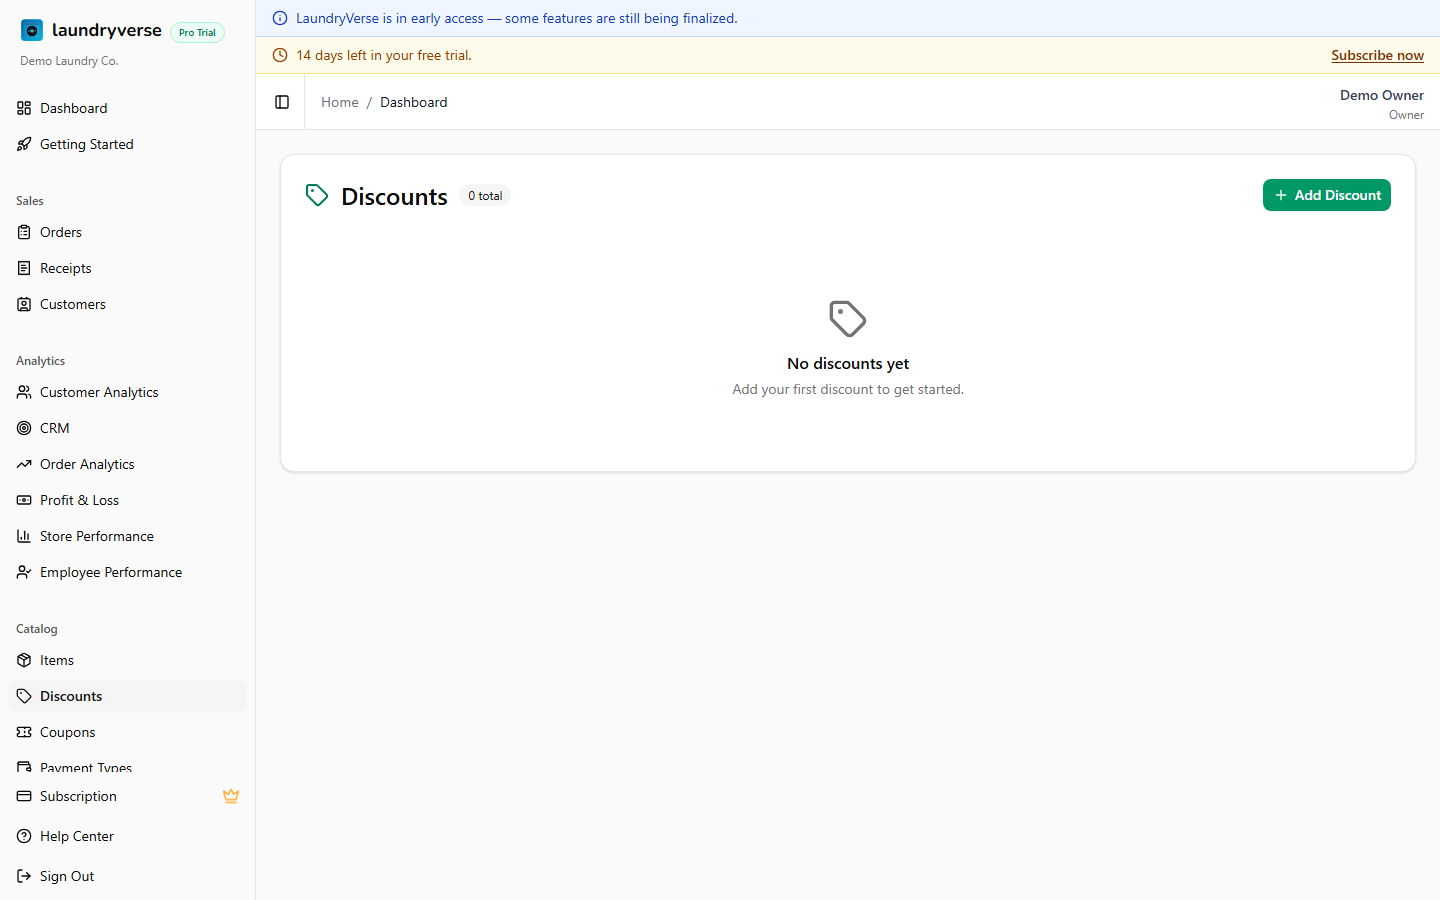Open the Receipts page
This screenshot has width=1440, height=900.
click(127, 268)
